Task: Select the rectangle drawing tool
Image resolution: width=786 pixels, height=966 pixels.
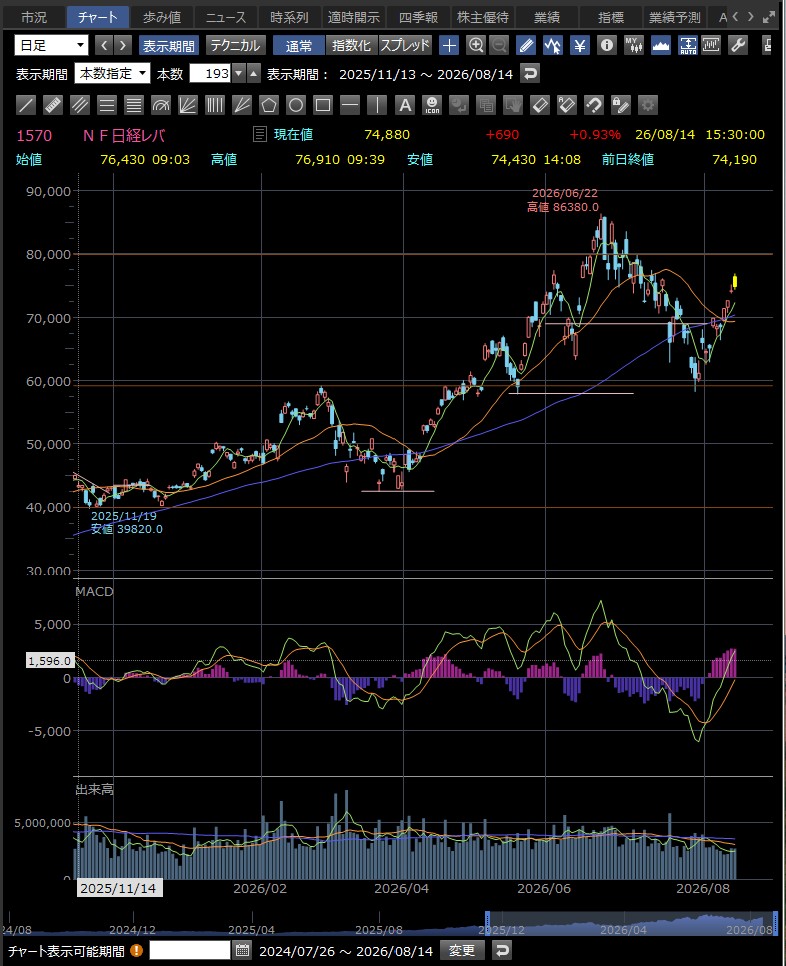Action: [323, 105]
